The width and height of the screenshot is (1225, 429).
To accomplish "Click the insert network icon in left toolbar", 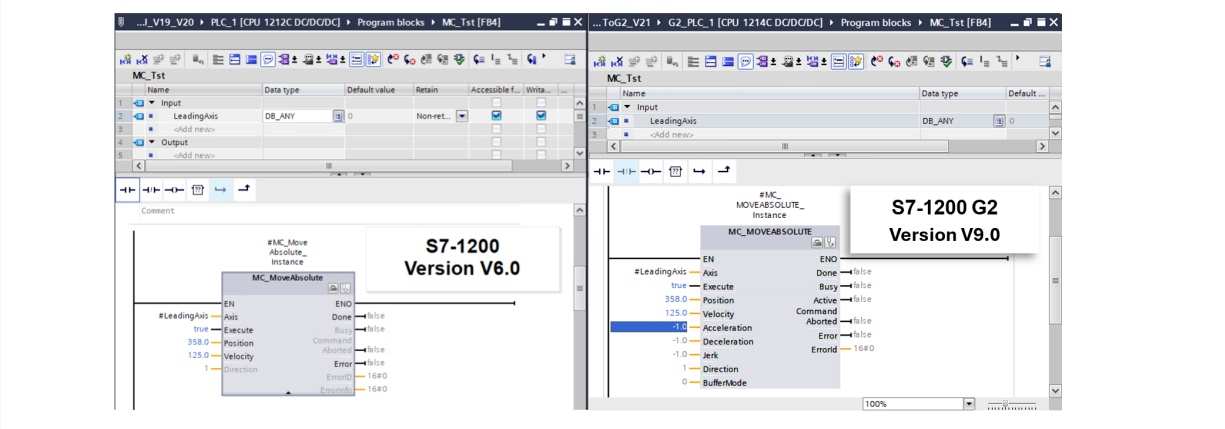I will [x=125, y=60].
